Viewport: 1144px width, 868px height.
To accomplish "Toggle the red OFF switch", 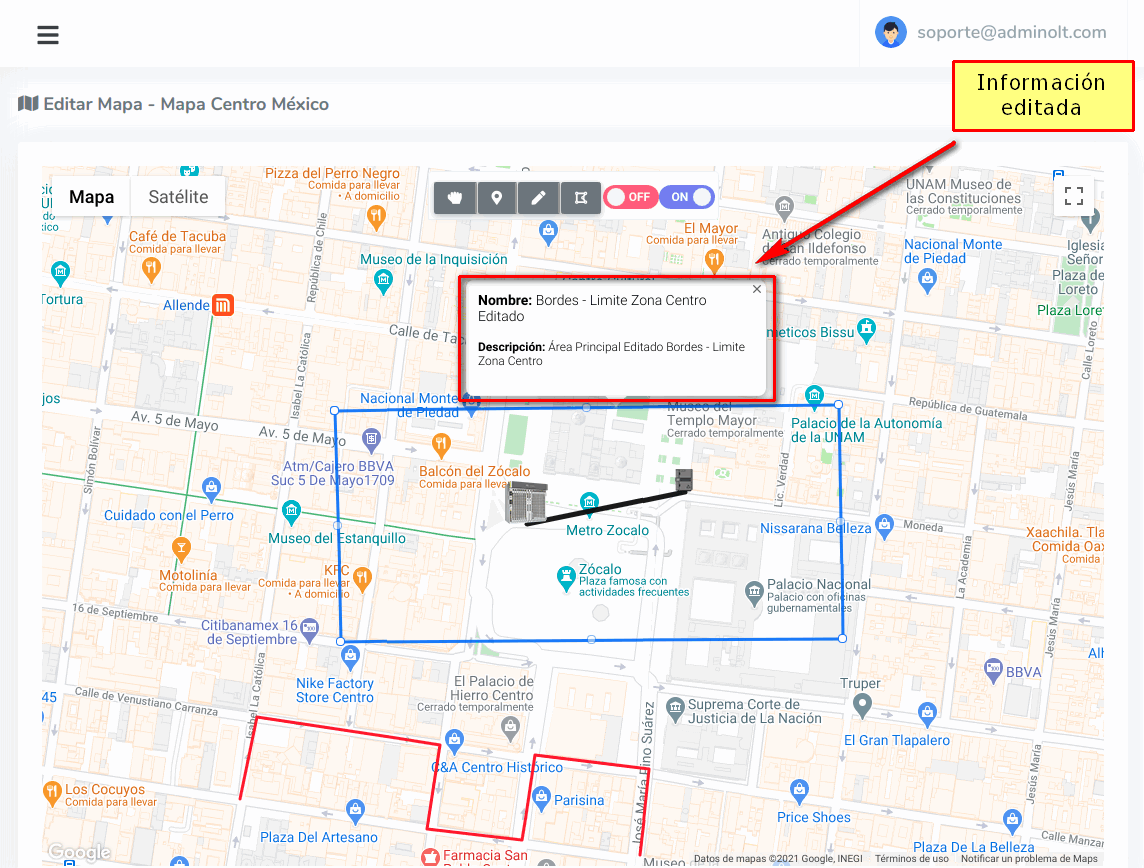I will tap(630, 197).
